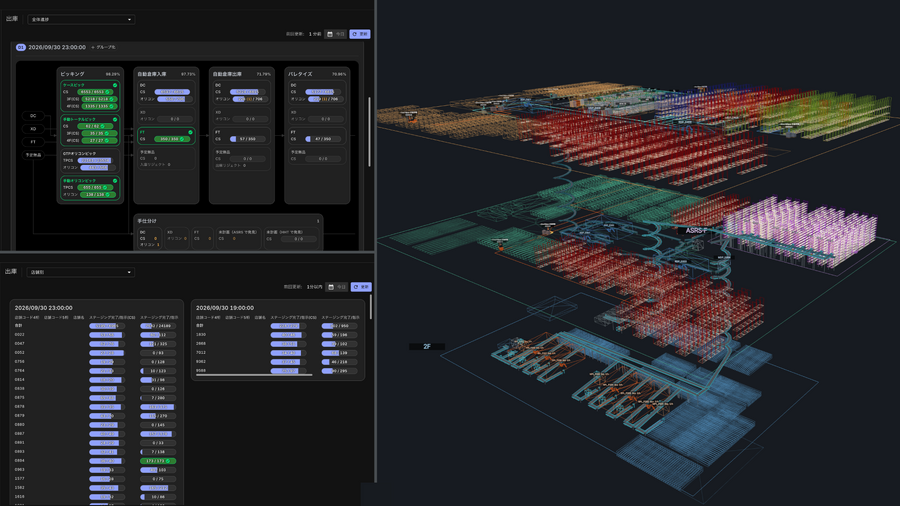Click the 今日 calendar button in 全体進捗 panel
This screenshot has width=900, height=506.
click(x=336, y=34)
